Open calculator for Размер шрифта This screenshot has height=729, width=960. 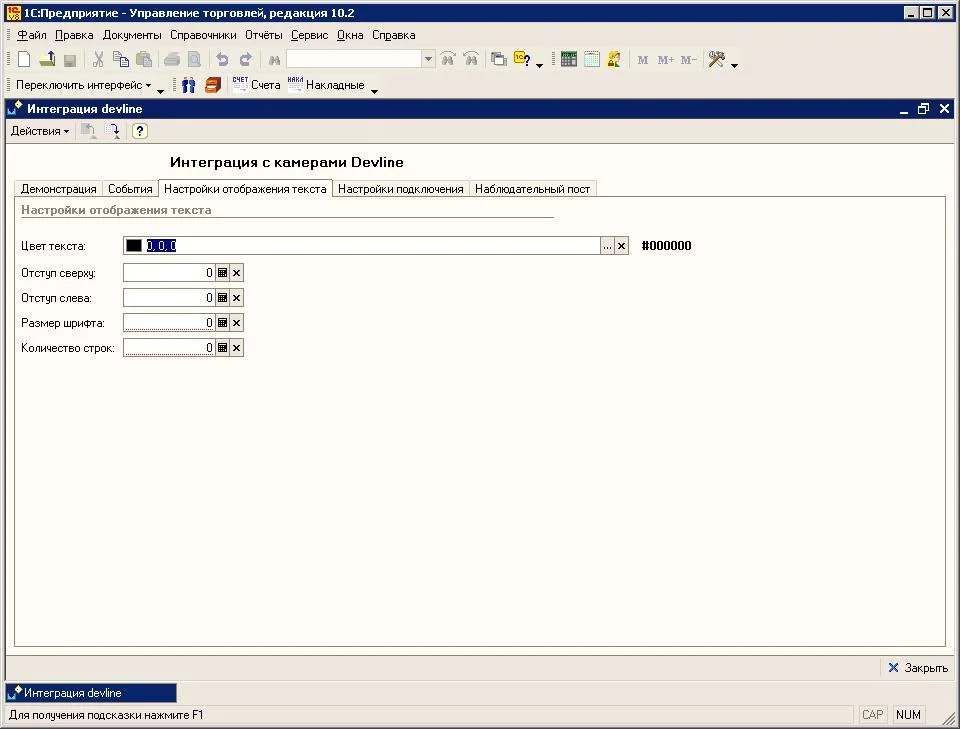coord(222,323)
